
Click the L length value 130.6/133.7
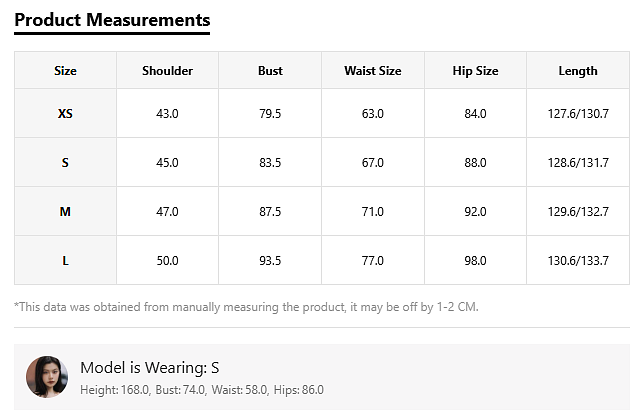coord(578,261)
